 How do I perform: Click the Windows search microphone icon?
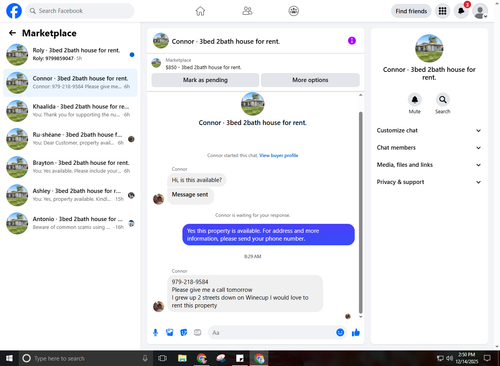[145, 358]
